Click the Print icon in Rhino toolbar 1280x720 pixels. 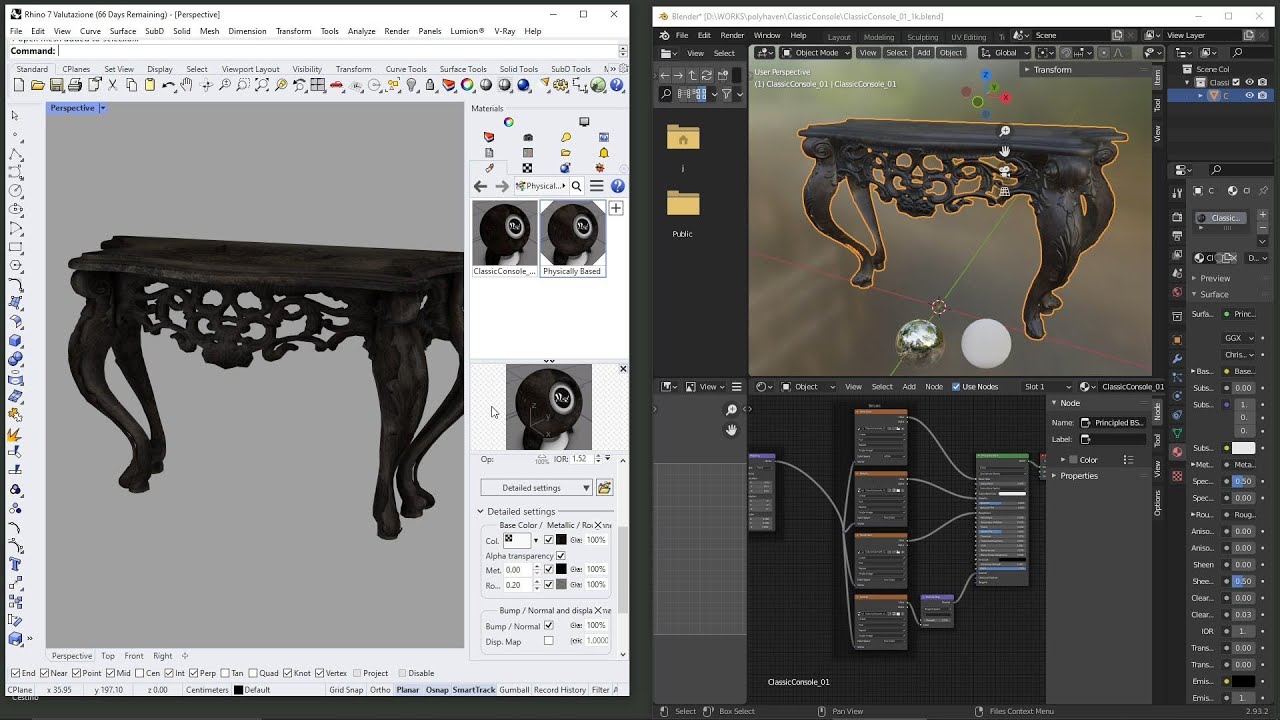click(x=75, y=86)
